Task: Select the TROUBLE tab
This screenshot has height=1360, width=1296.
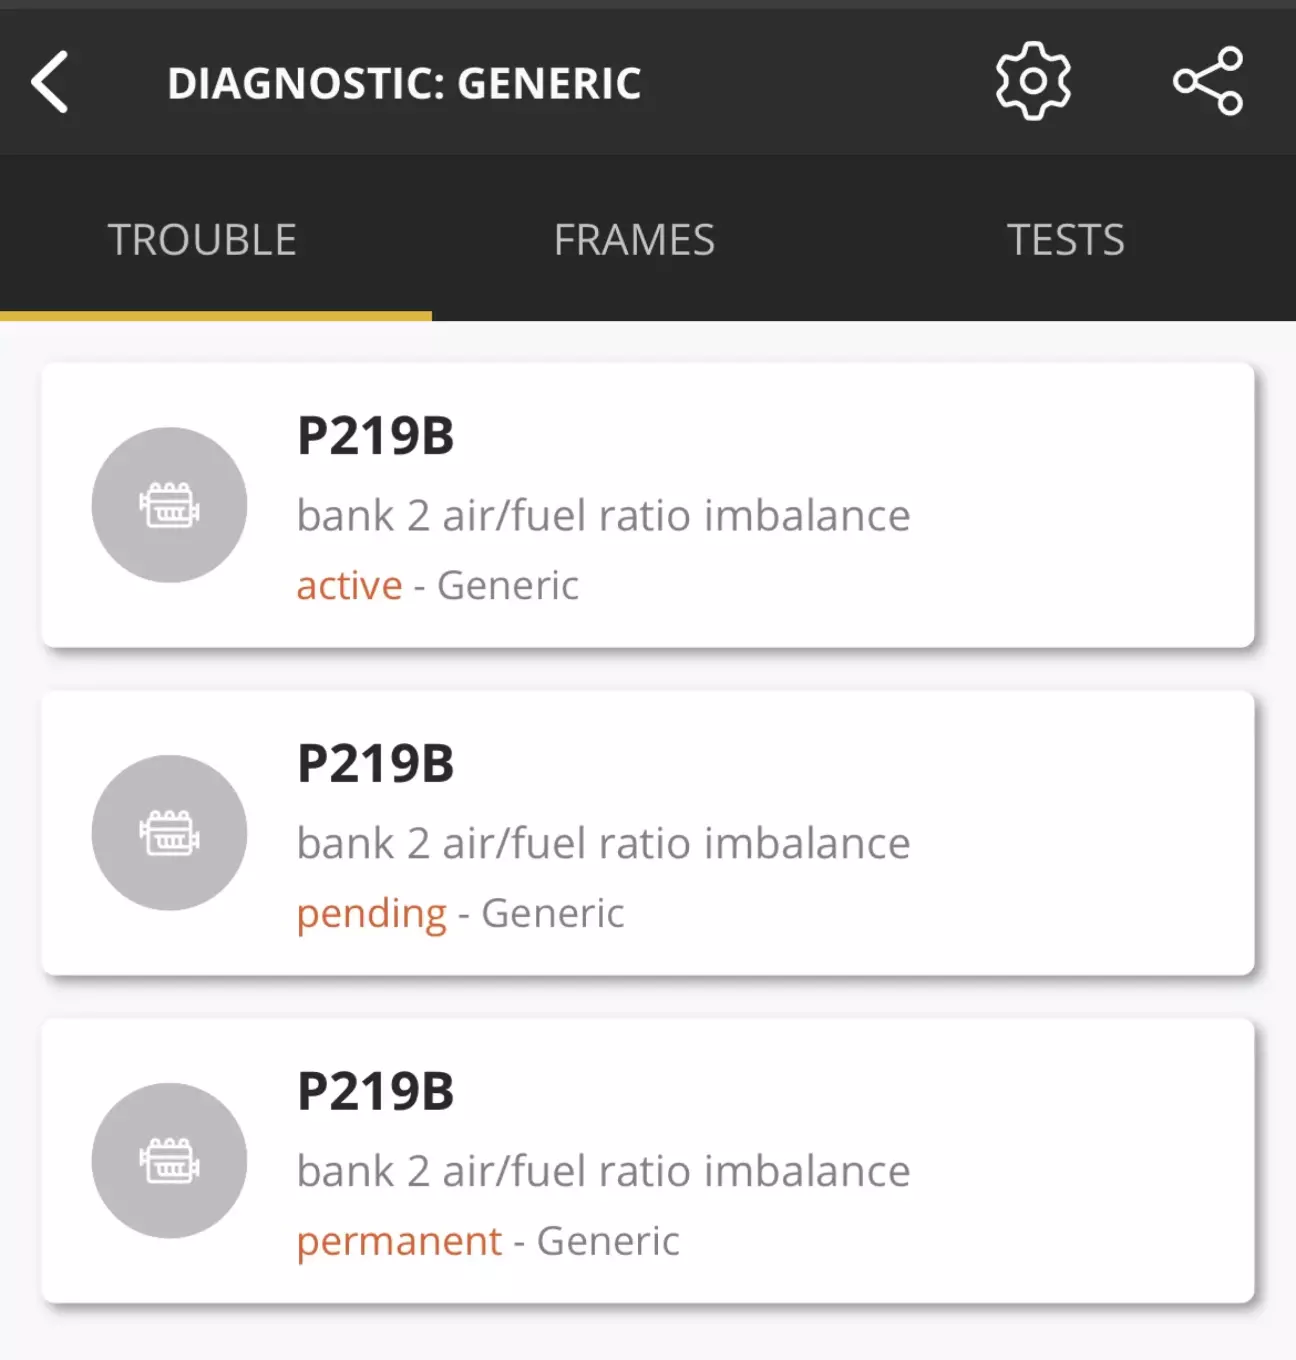Action: [x=203, y=240]
